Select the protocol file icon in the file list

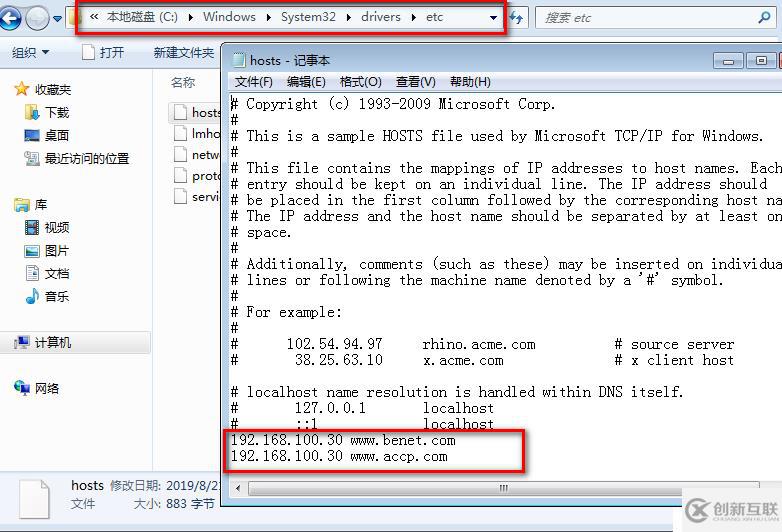[180, 176]
